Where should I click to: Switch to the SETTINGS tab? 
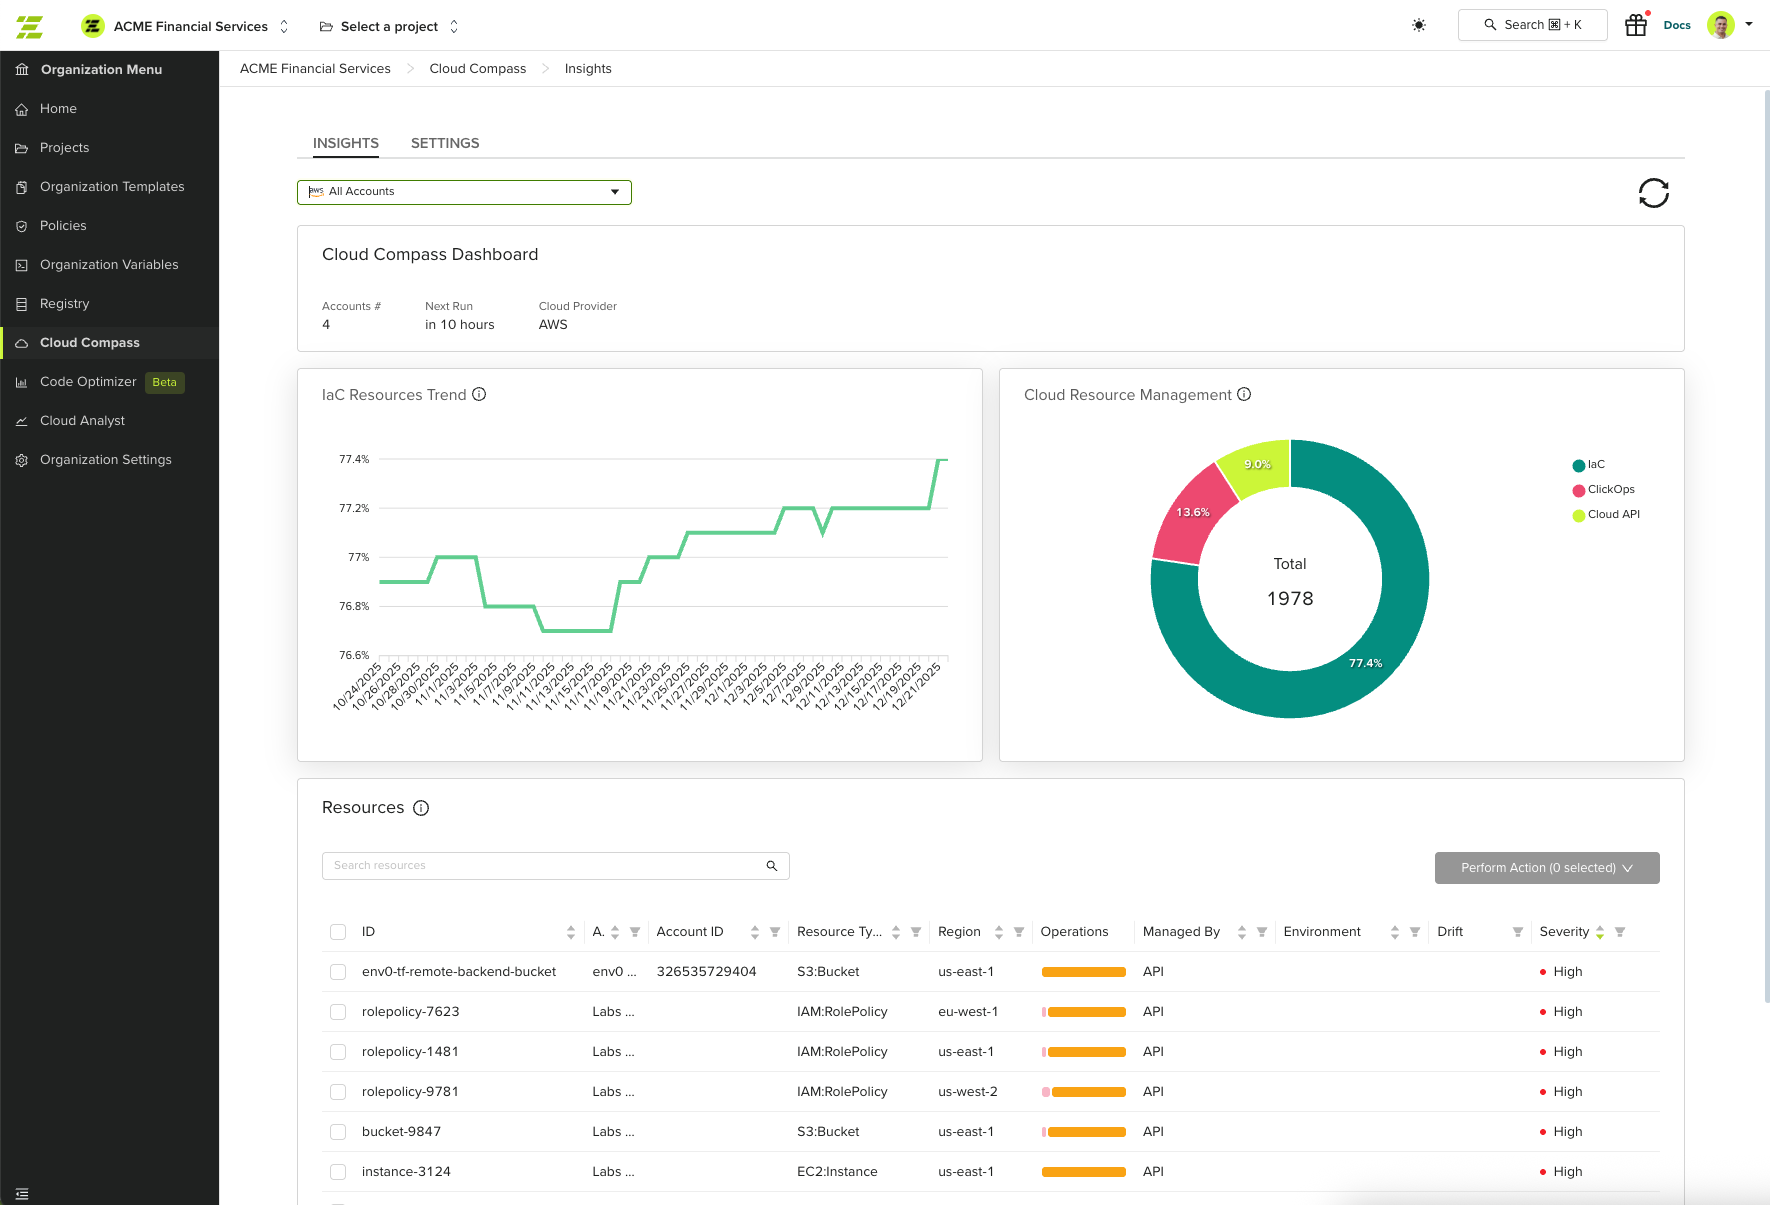[x=445, y=143]
